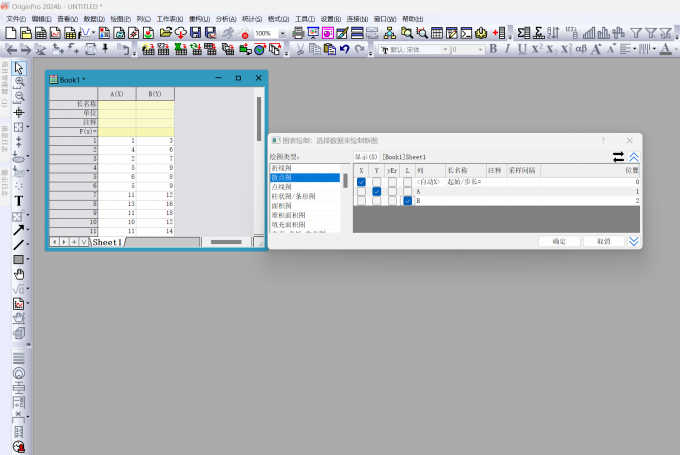Click the Import Excel icon with green X

coord(180,49)
